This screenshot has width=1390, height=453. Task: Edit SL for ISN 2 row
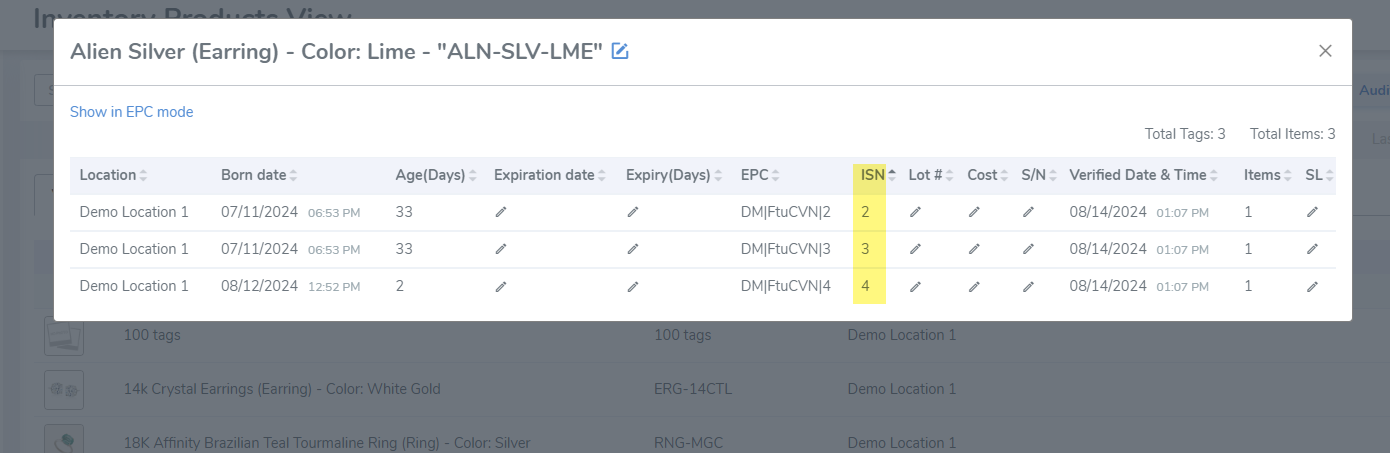(1312, 212)
